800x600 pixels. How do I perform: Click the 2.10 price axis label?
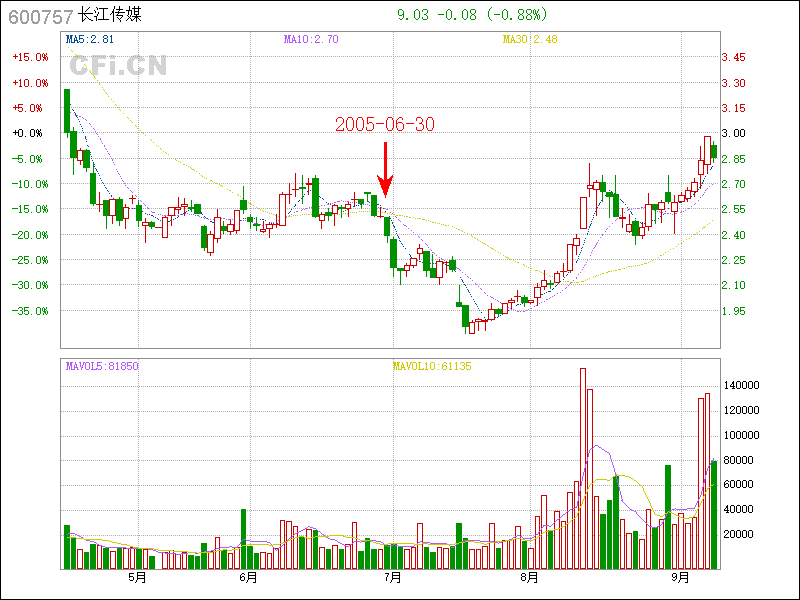(x=734, y=285)
